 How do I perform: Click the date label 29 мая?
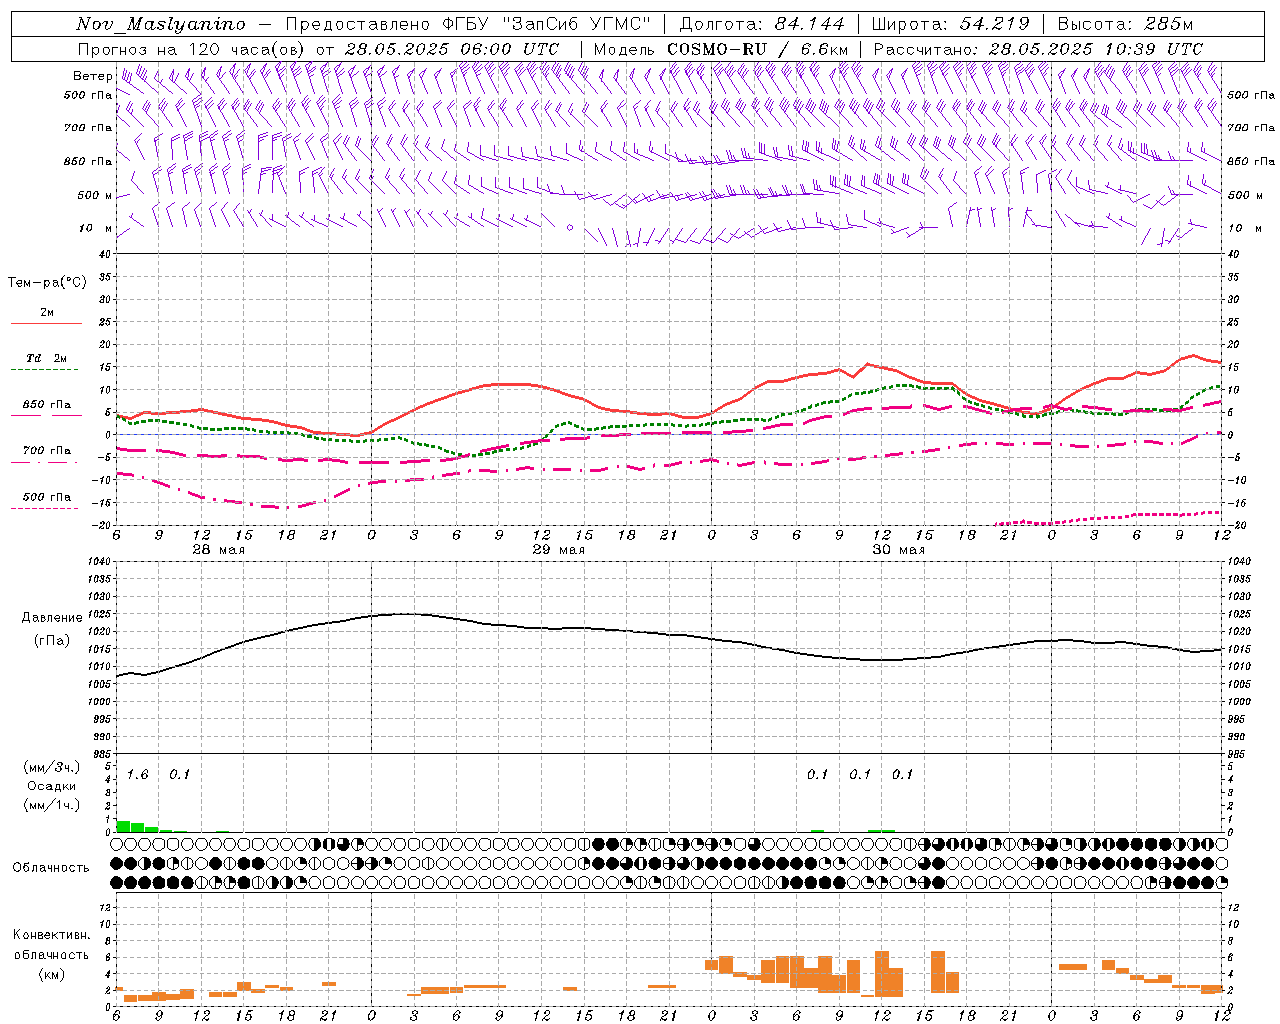point(559,550)
